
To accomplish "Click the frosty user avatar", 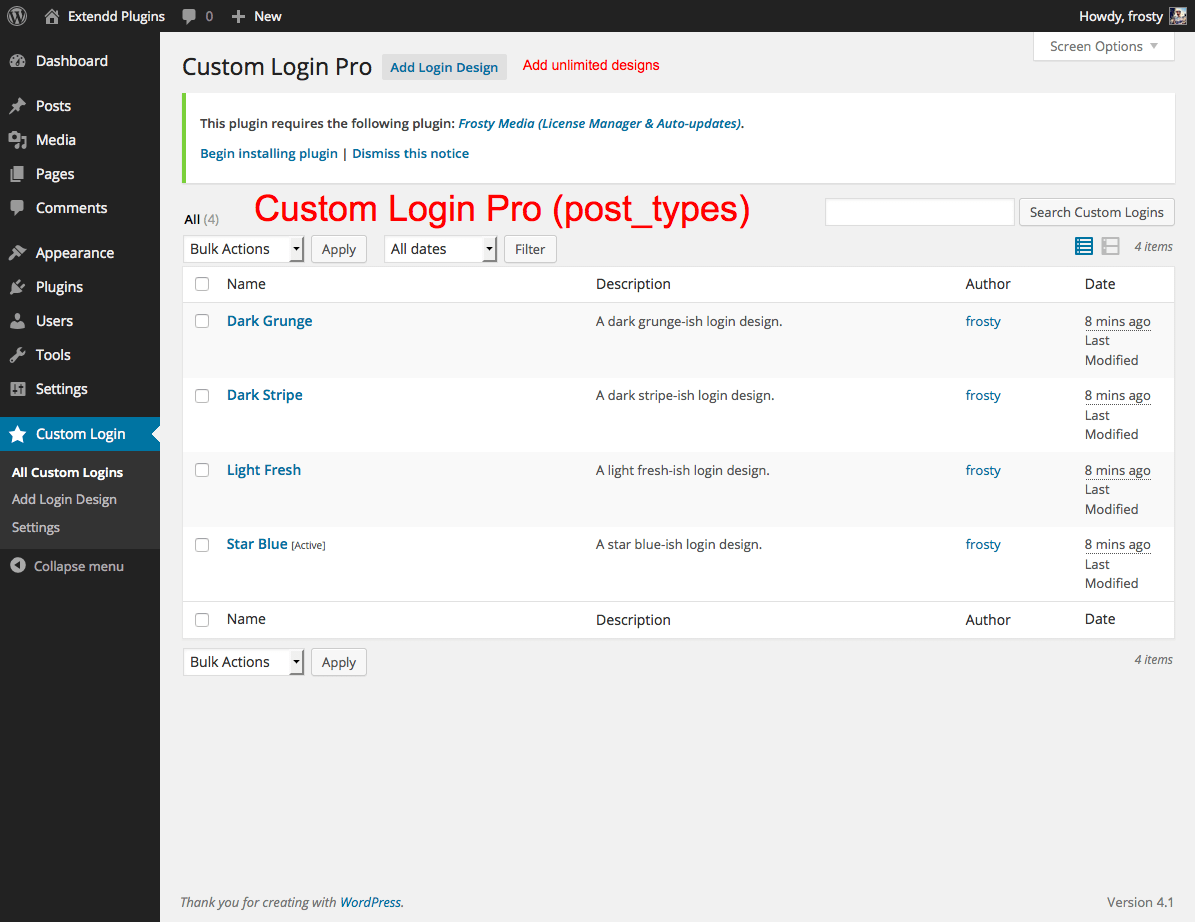I will [x=1177, y=16].
